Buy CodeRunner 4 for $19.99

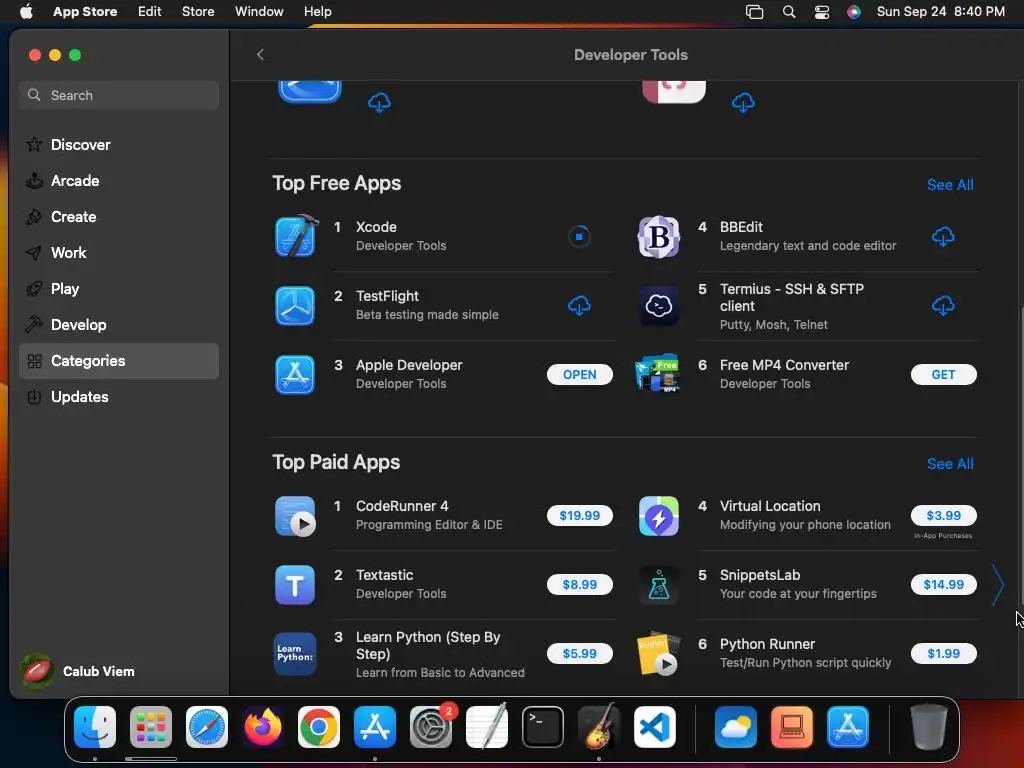tap(579, 515)
